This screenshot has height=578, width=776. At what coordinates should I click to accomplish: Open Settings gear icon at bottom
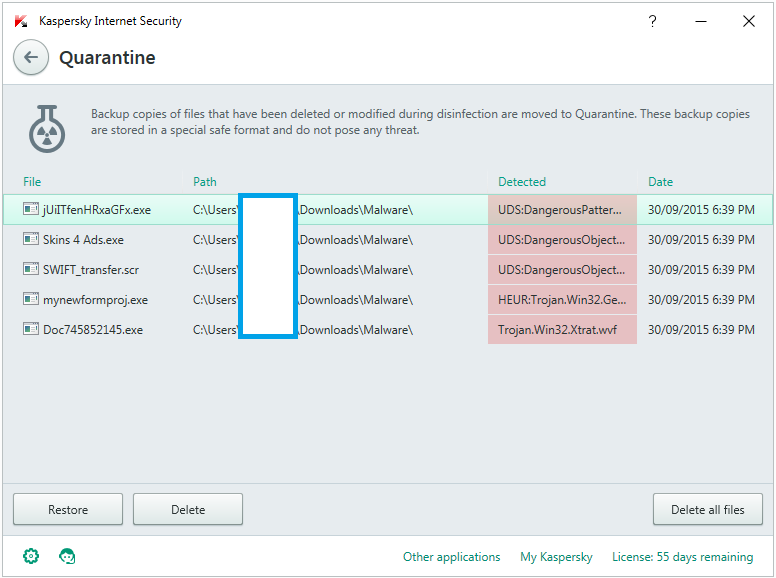[31, 556]
